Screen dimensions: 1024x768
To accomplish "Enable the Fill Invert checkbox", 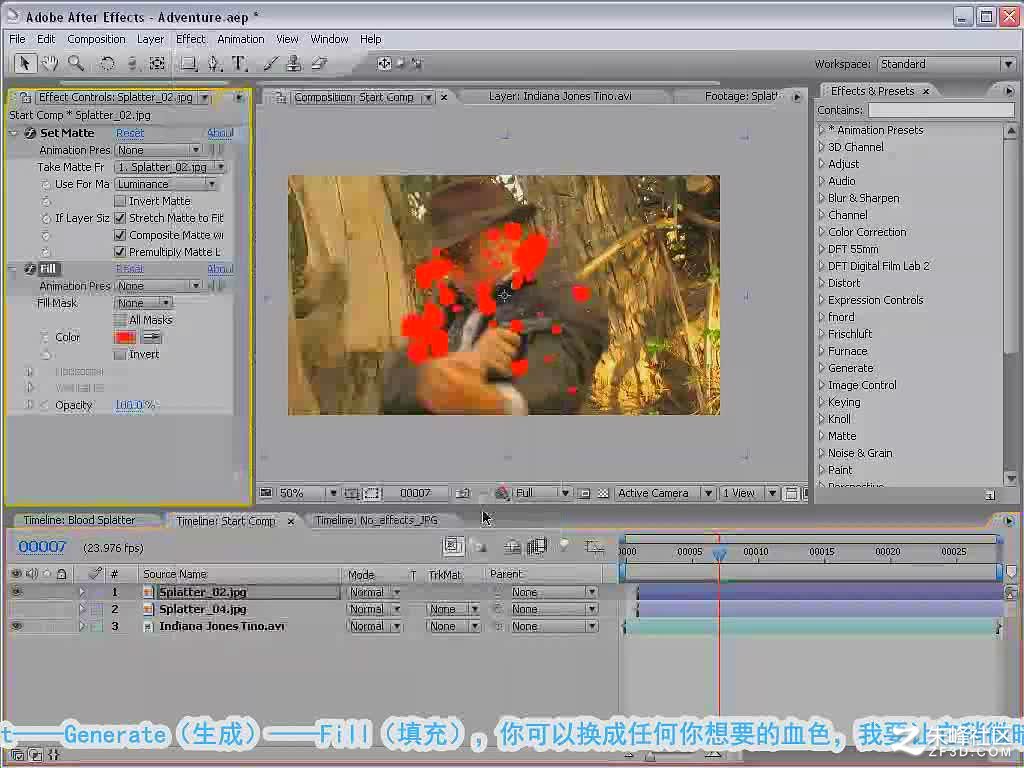I will click(x=120, y=355).
